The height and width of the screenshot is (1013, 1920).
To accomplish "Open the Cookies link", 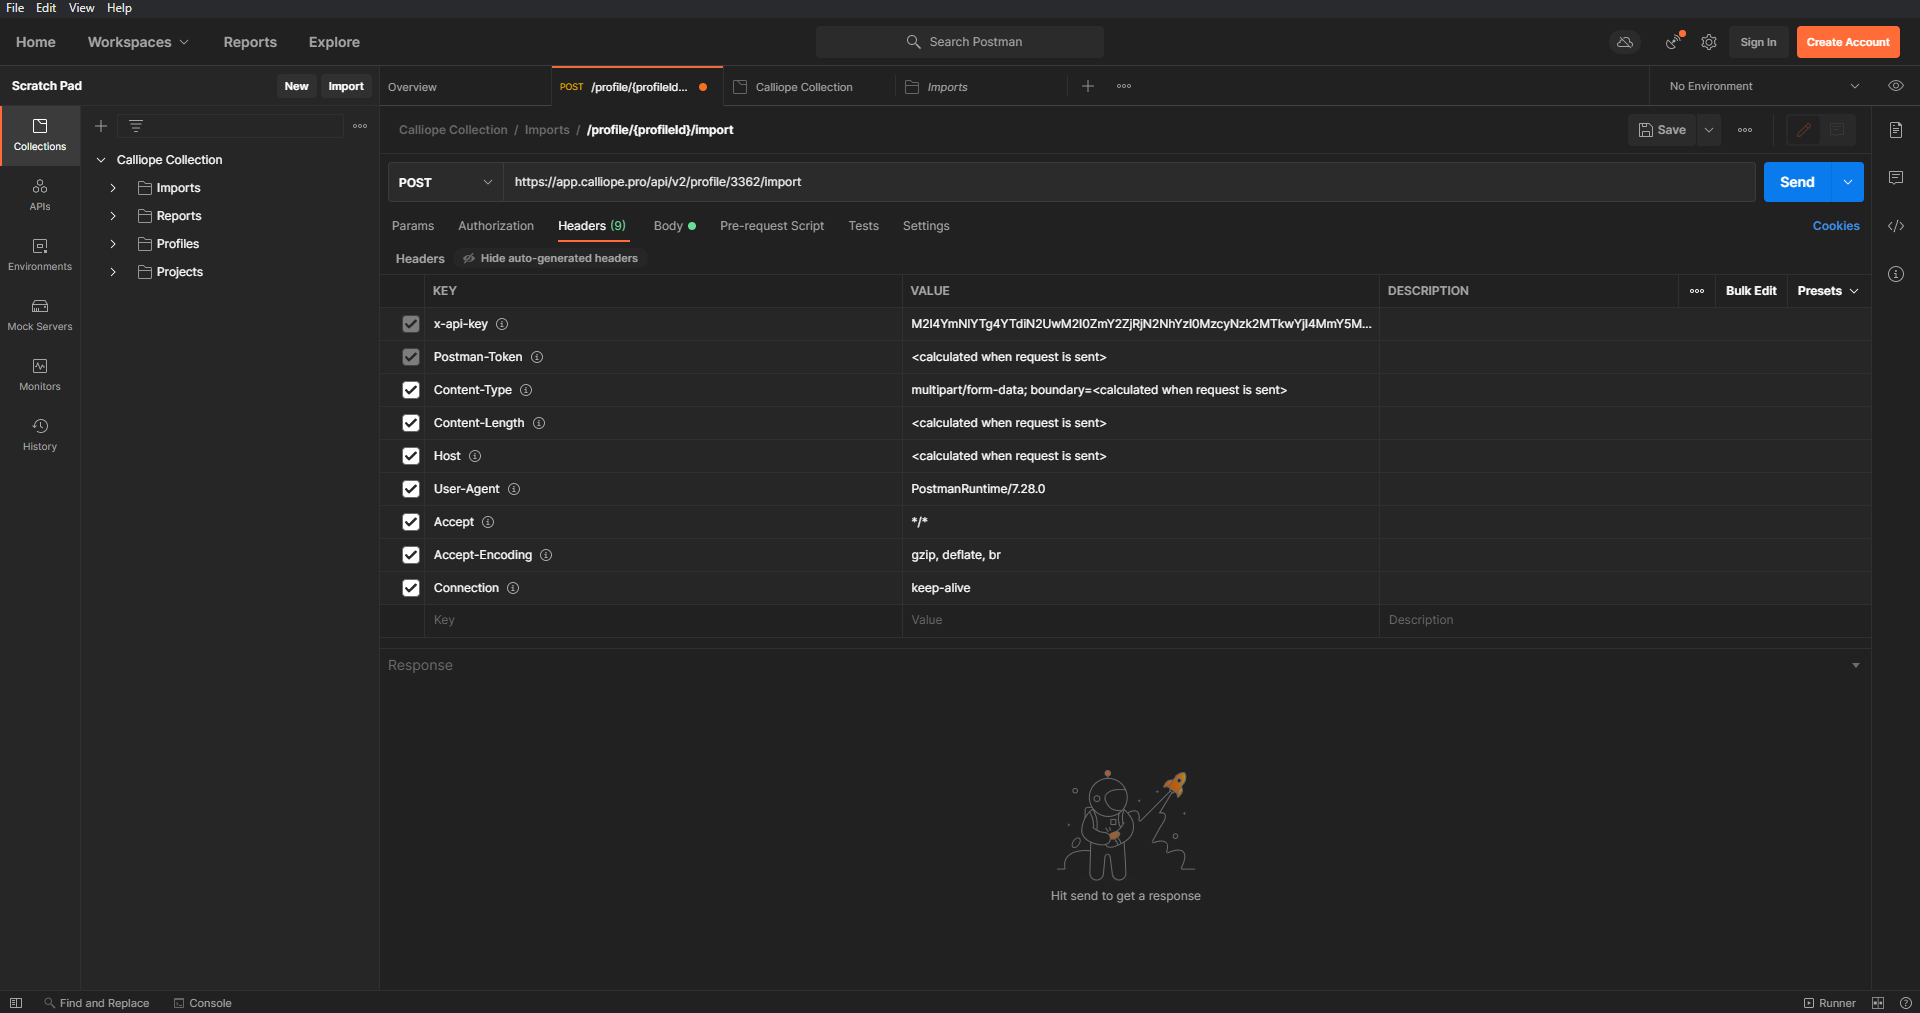I will coord(1836,226).
